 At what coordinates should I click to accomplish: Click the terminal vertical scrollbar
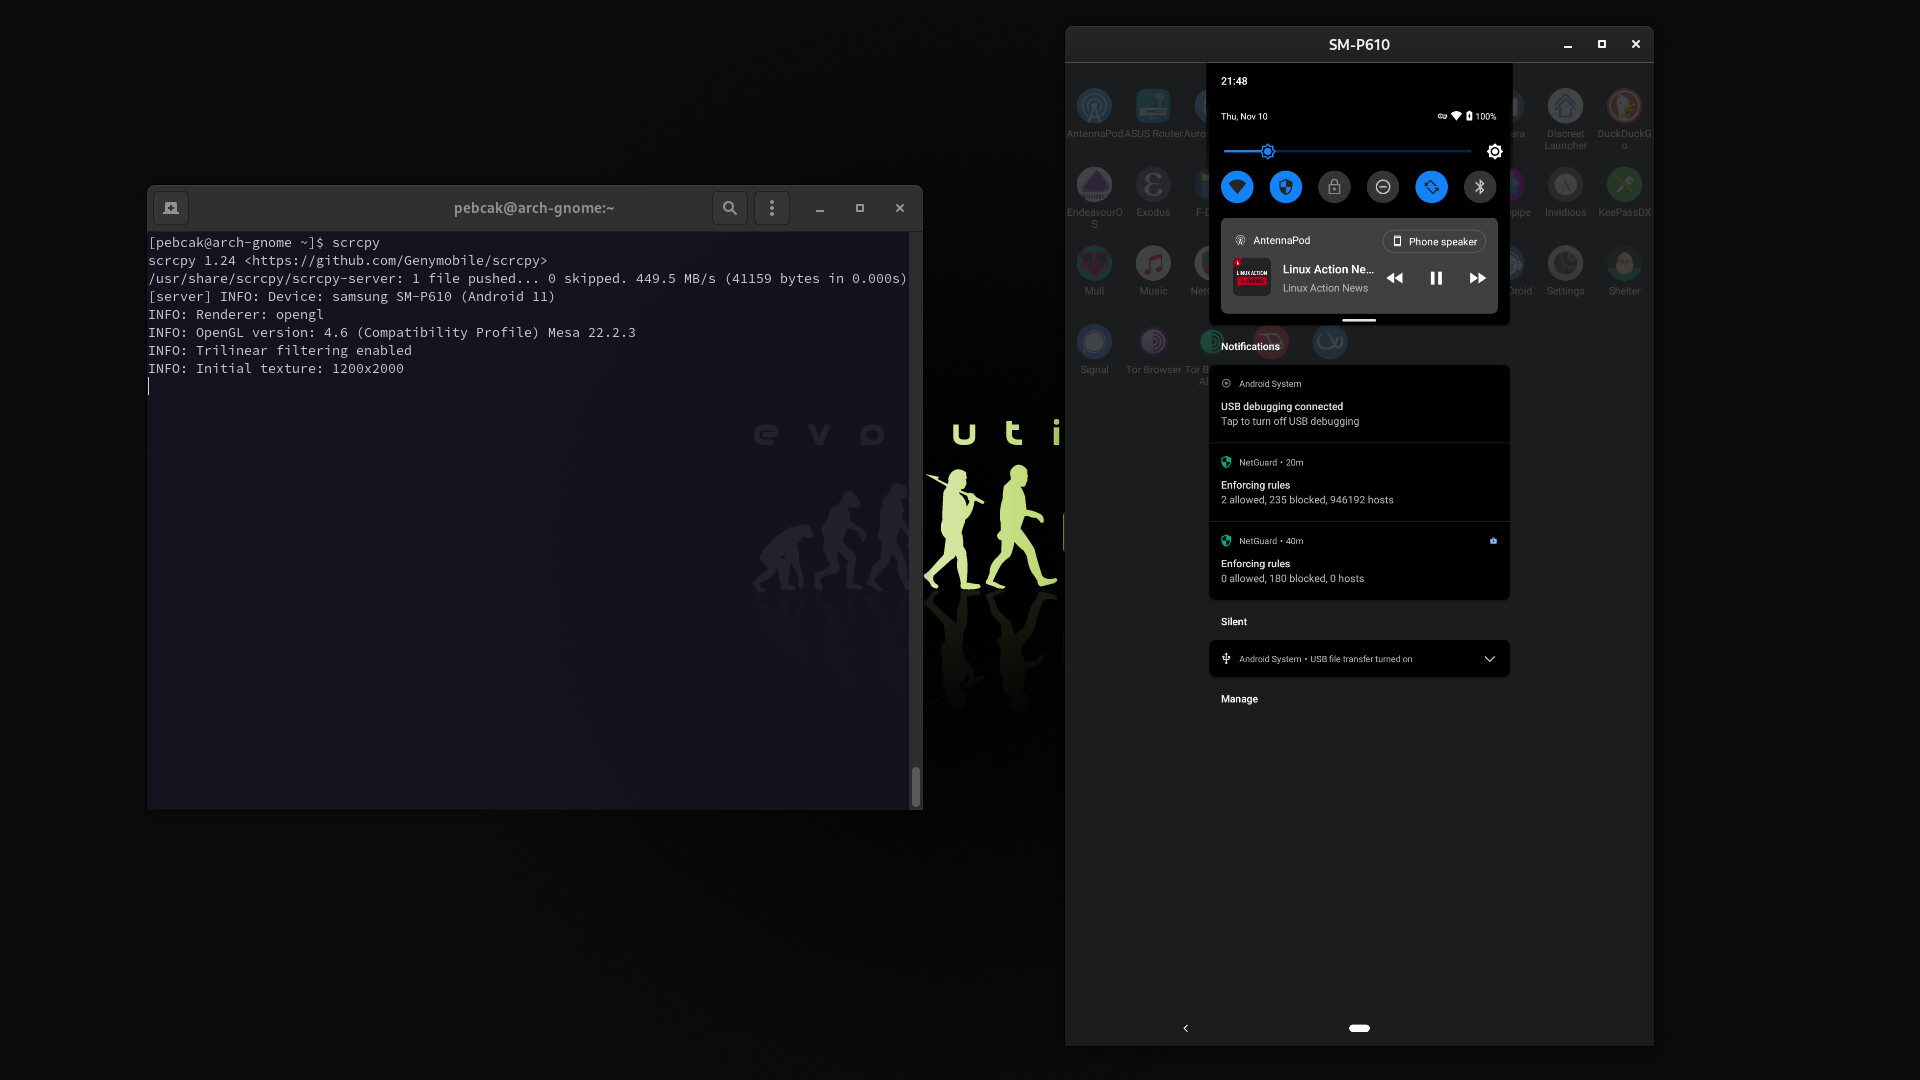tap(915, 786)
